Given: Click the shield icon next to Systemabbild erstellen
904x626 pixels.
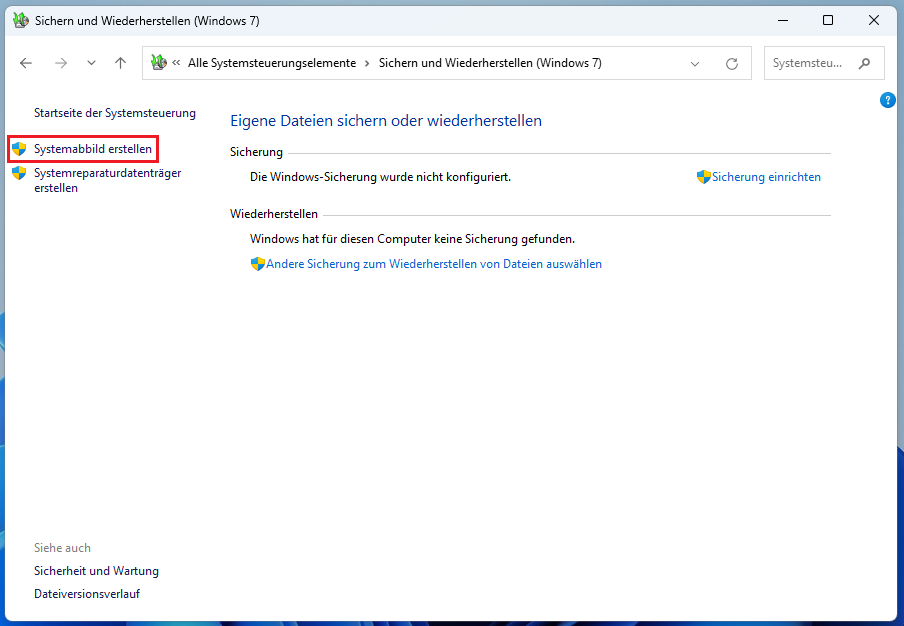Looking at the screenshot, I should click(x=19, y=148).
